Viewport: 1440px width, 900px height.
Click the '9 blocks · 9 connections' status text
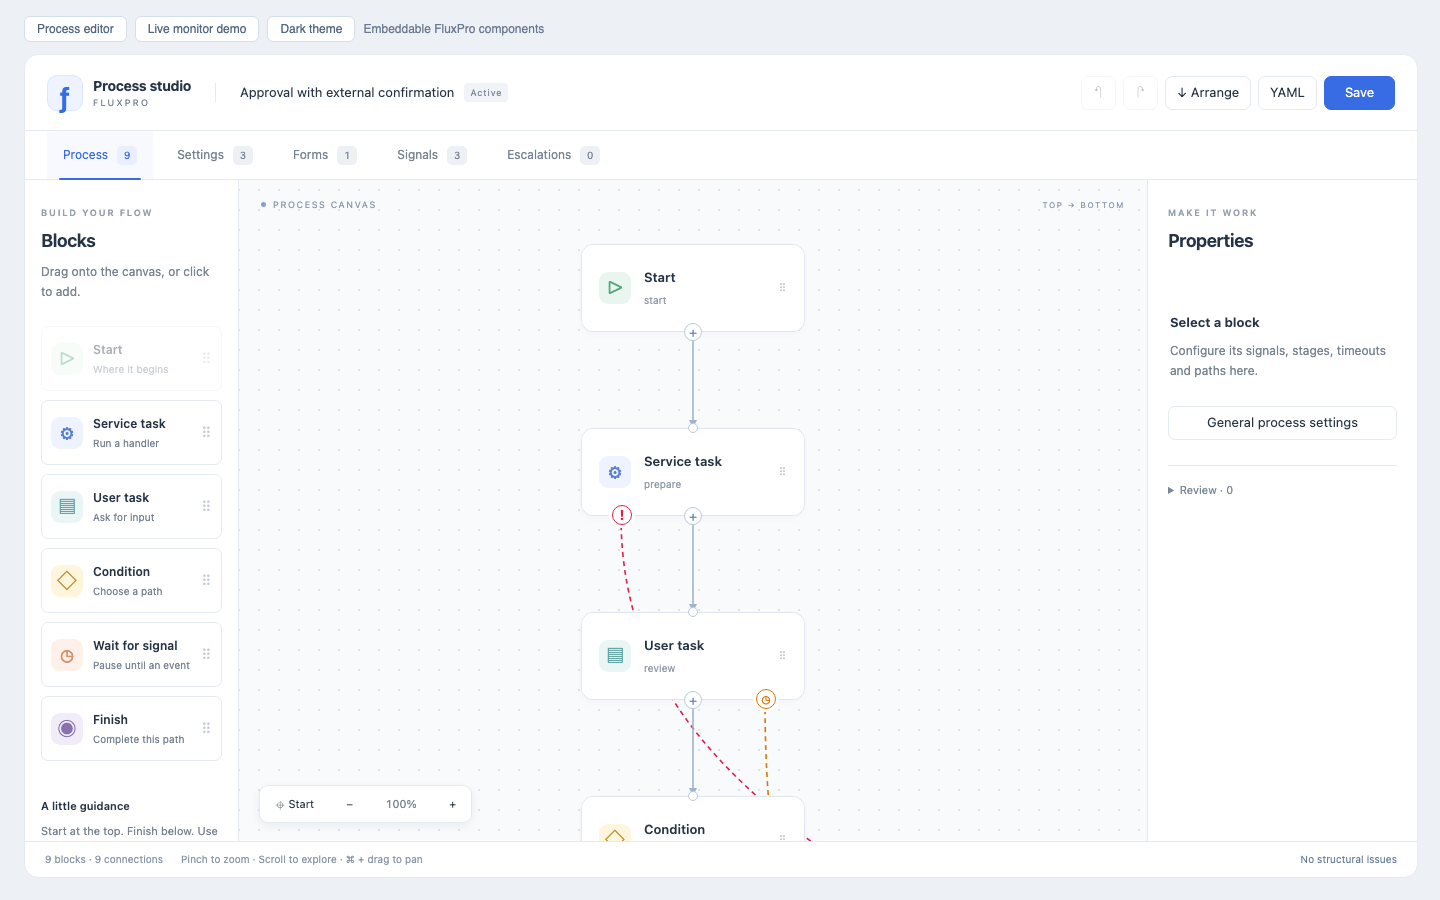pyautogui.click(x=104, y=860)
